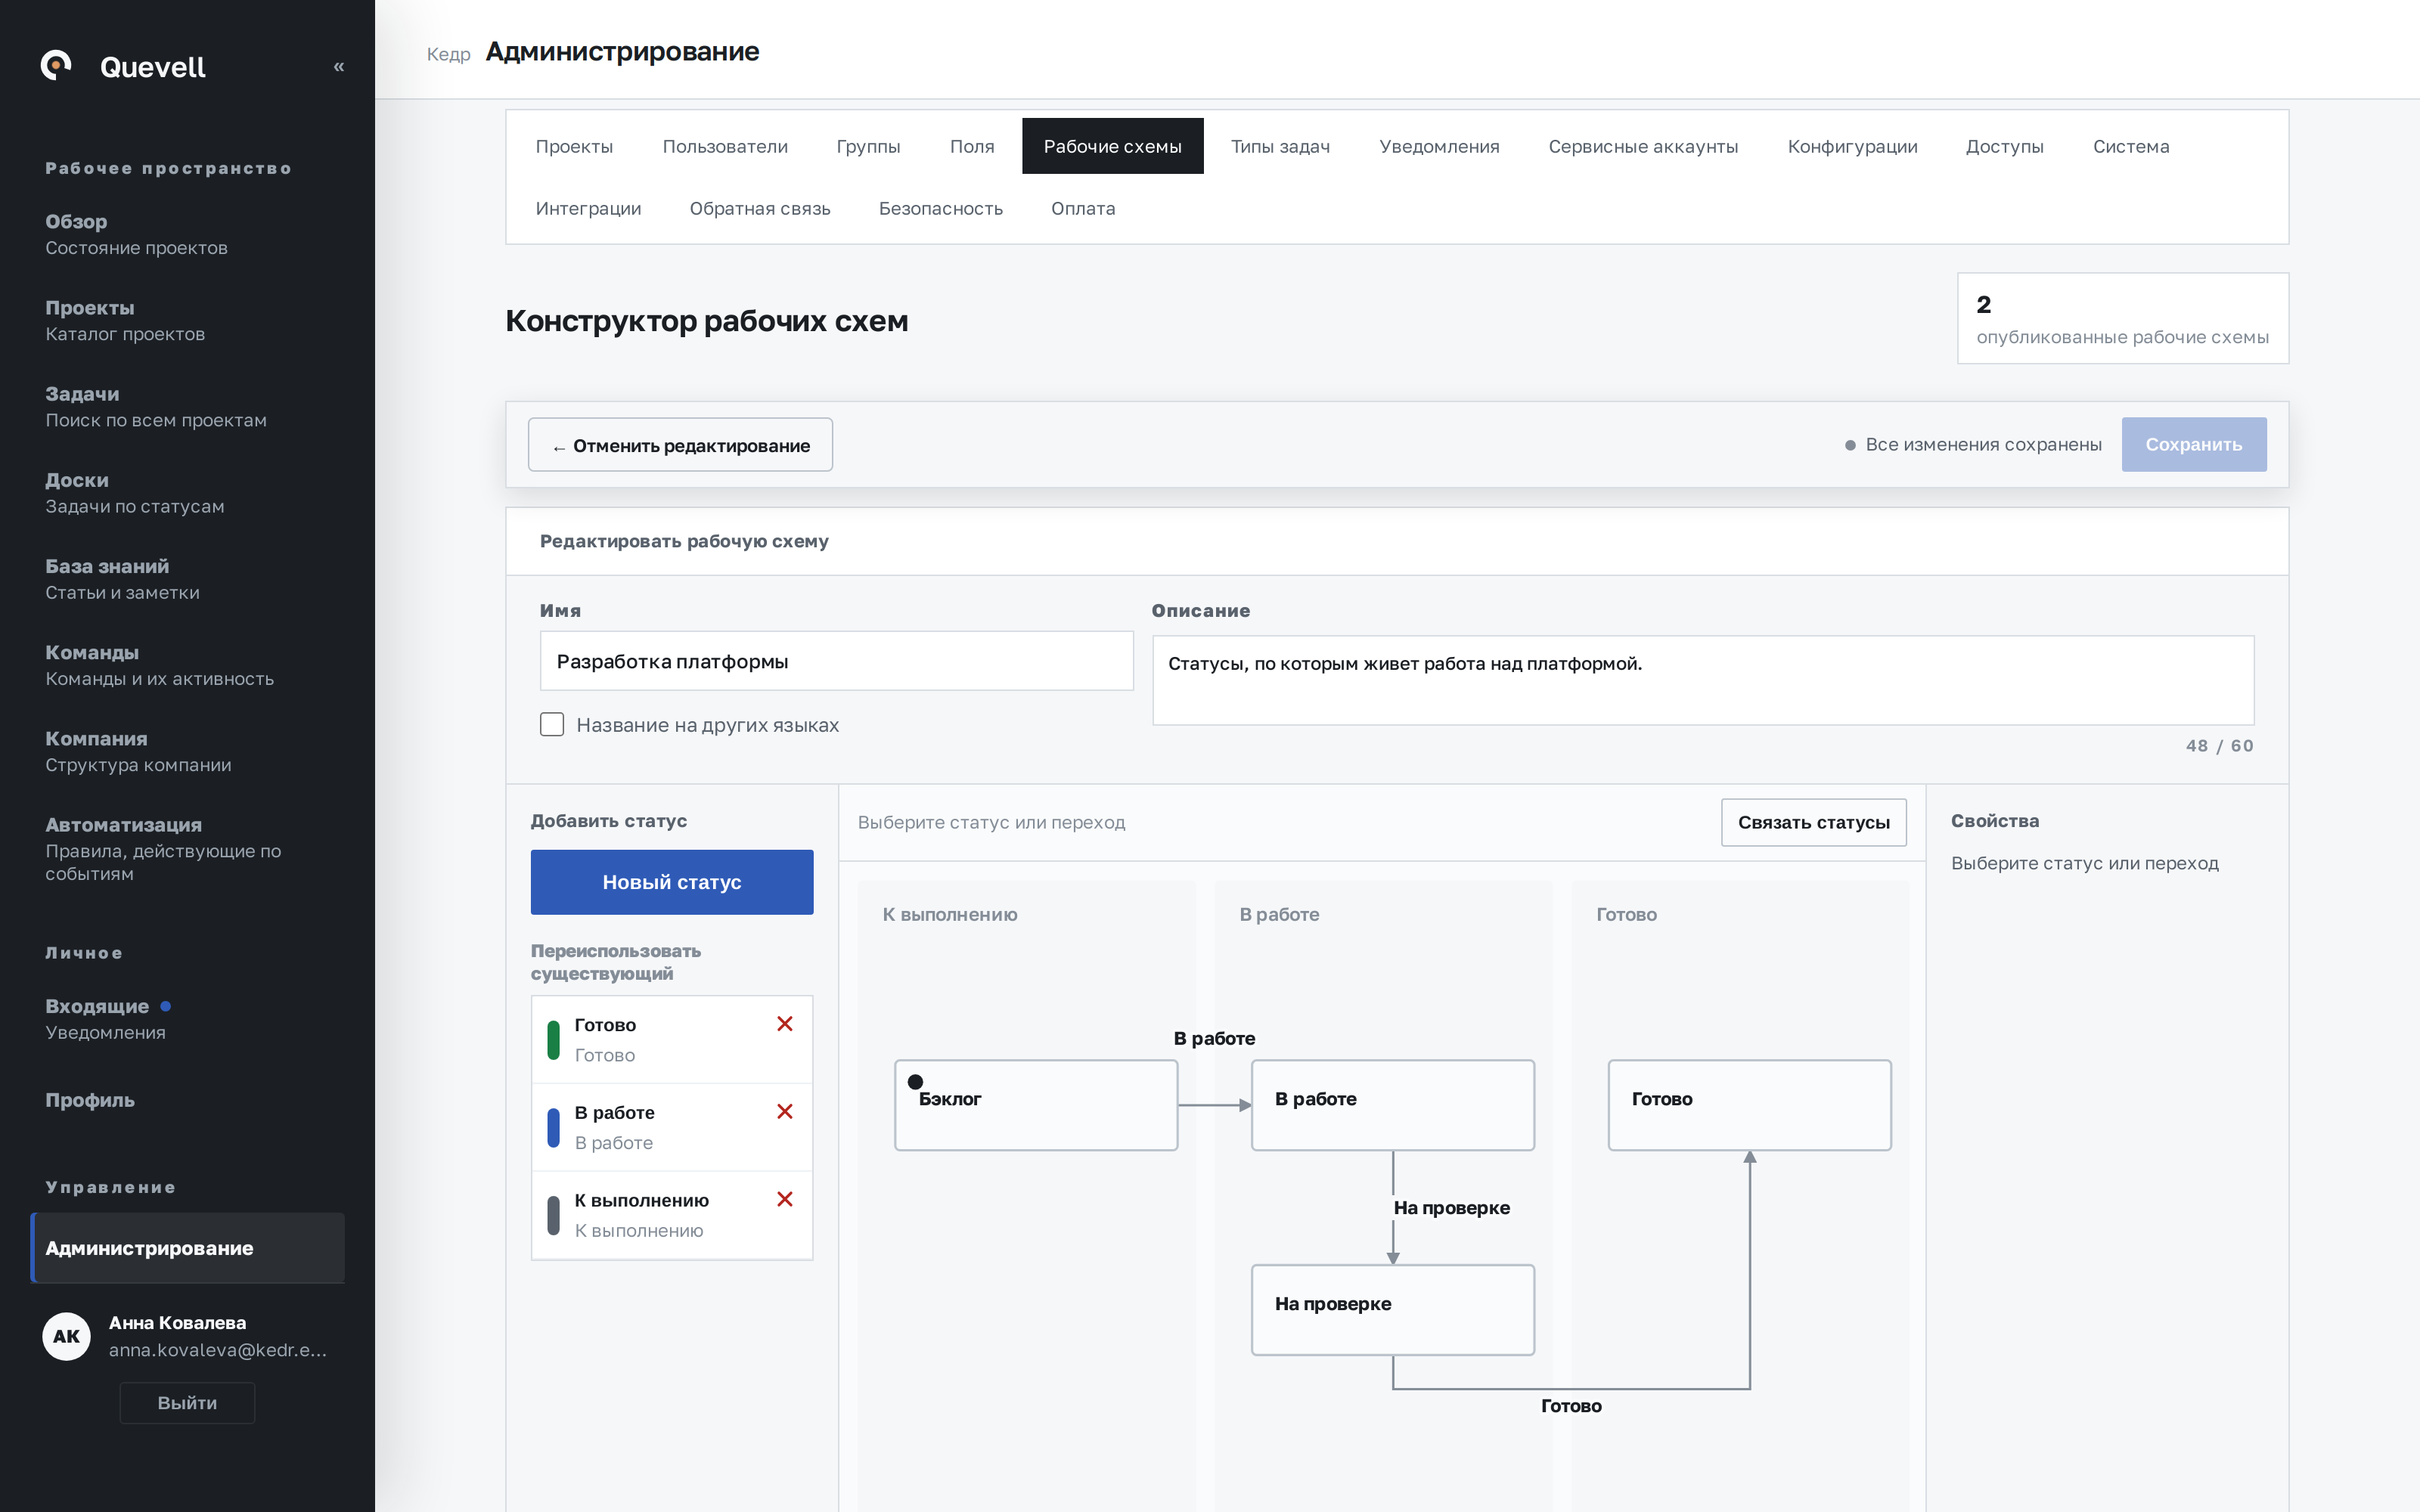Select the На проверке status node
2420x1512 pixels.
coord(1393,1310)
